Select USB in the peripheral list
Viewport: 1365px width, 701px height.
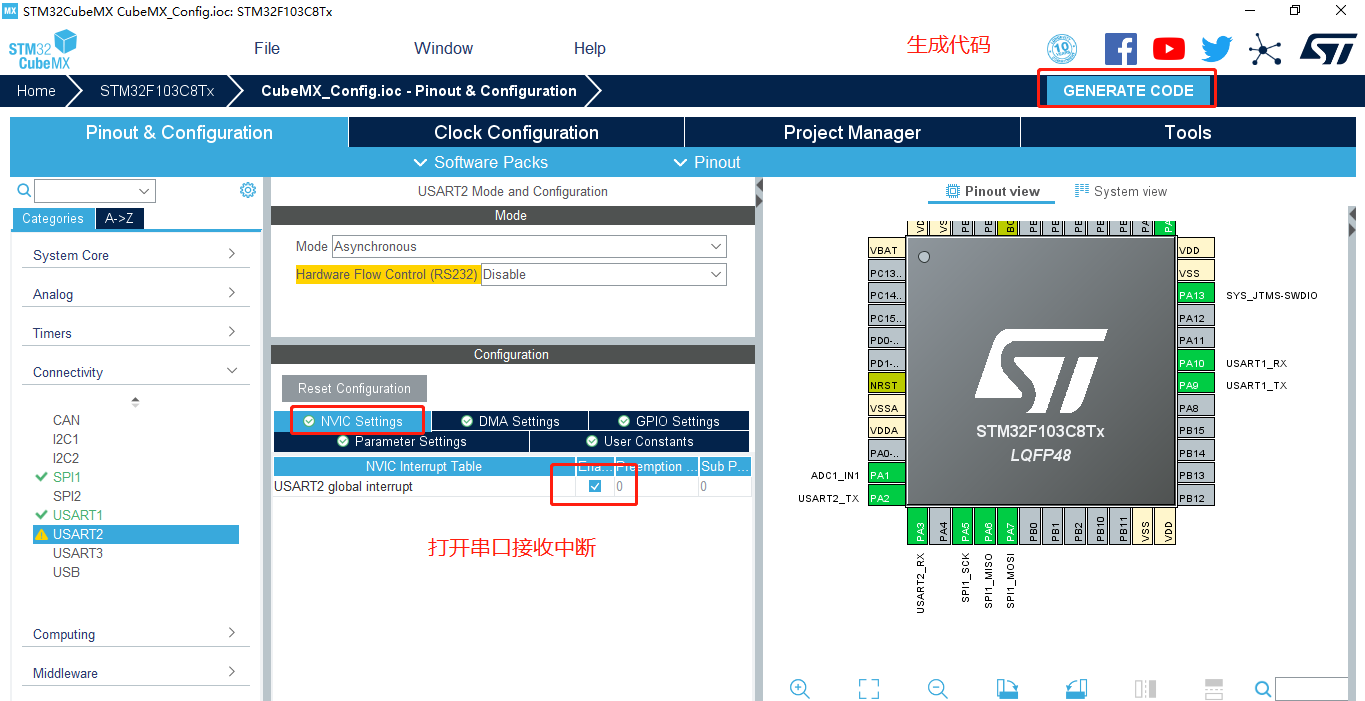pos(66,572)
